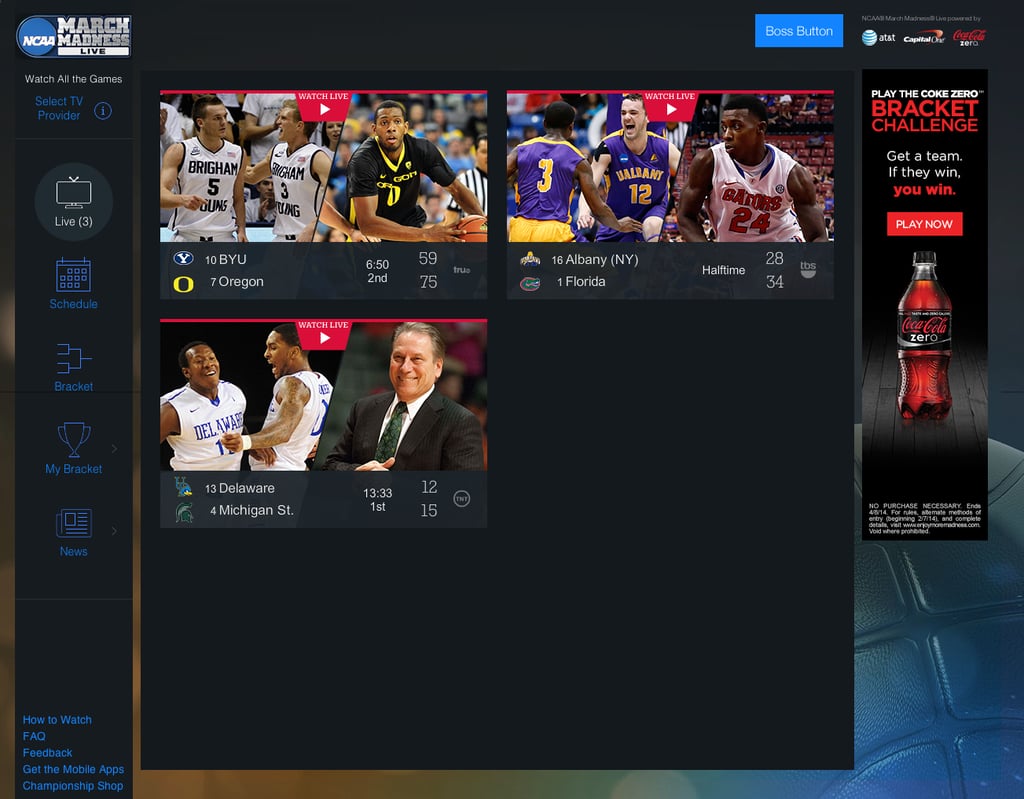Open the Feedback link
This screenshot has width=1024, height=799.
click(x=47, y=753)
